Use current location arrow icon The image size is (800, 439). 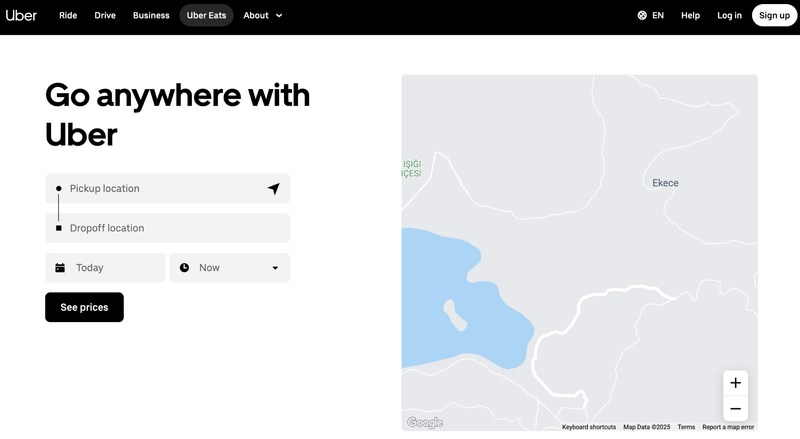tap(274, 188)
